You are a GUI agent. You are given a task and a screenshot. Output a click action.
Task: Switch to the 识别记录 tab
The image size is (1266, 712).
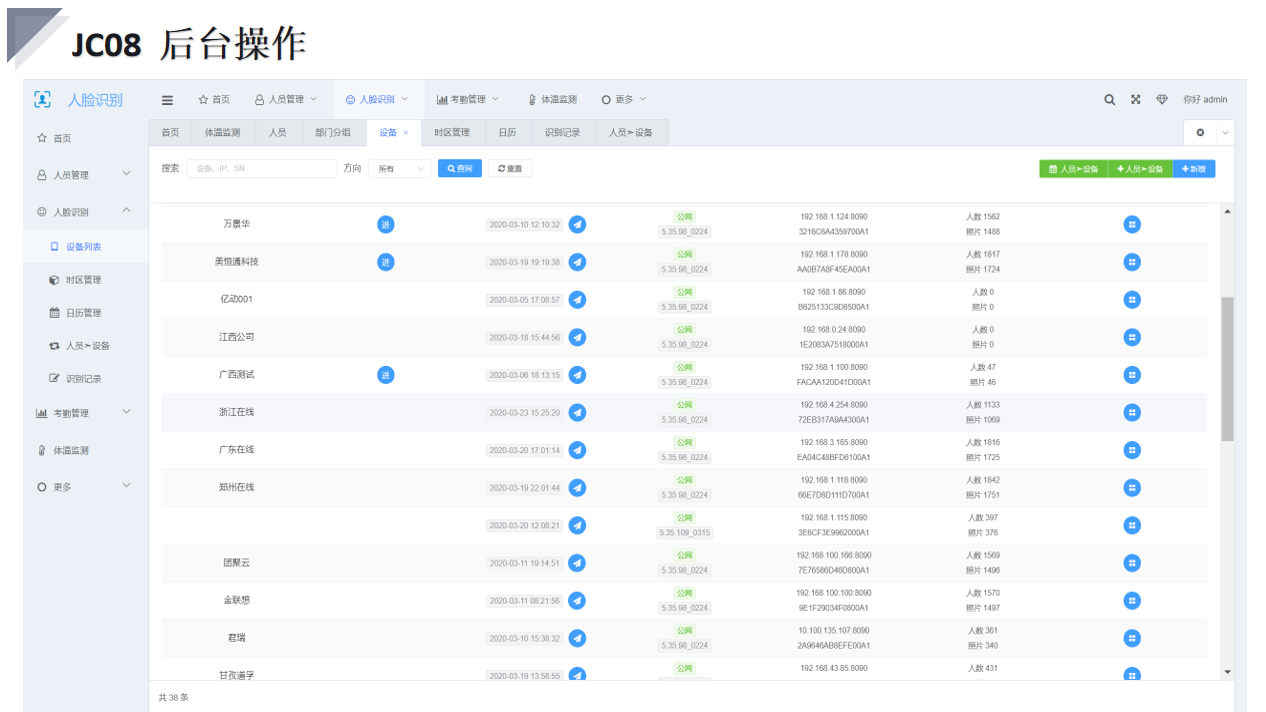coord(562,133)
